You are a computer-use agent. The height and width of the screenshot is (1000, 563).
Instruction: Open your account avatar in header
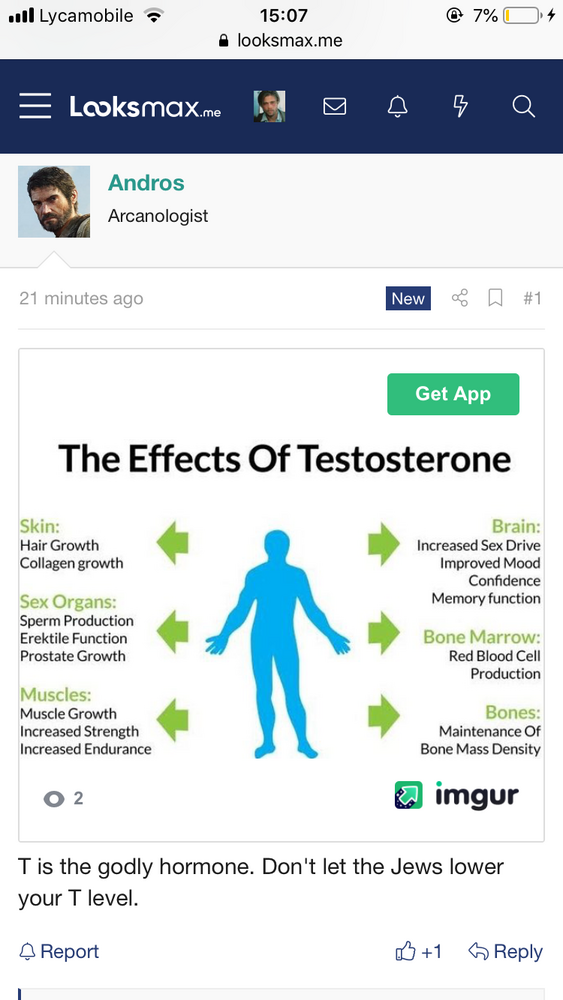270,106
